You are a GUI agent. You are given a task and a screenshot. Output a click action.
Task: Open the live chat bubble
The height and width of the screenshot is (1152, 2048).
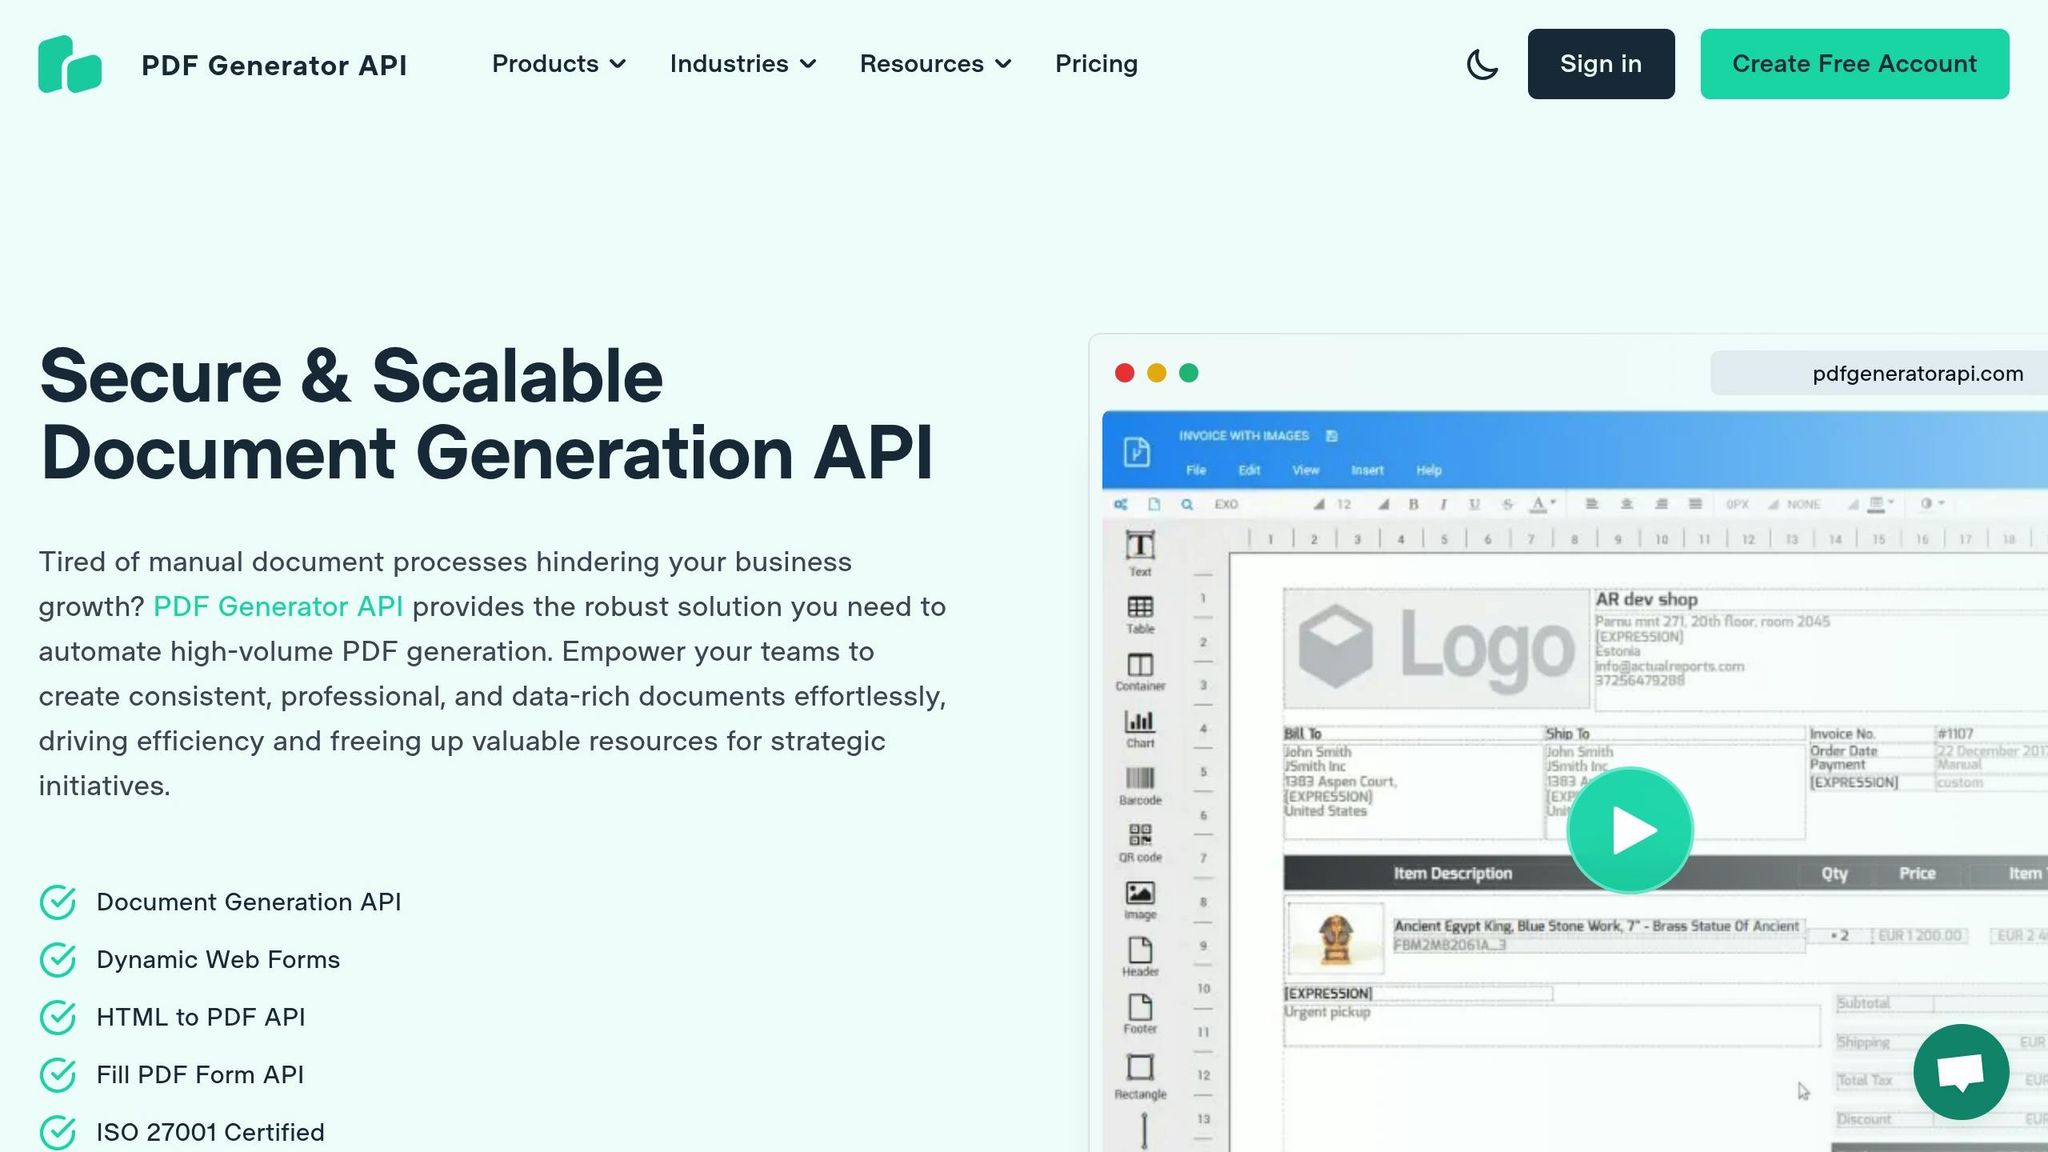[x=1961, y=1072]
